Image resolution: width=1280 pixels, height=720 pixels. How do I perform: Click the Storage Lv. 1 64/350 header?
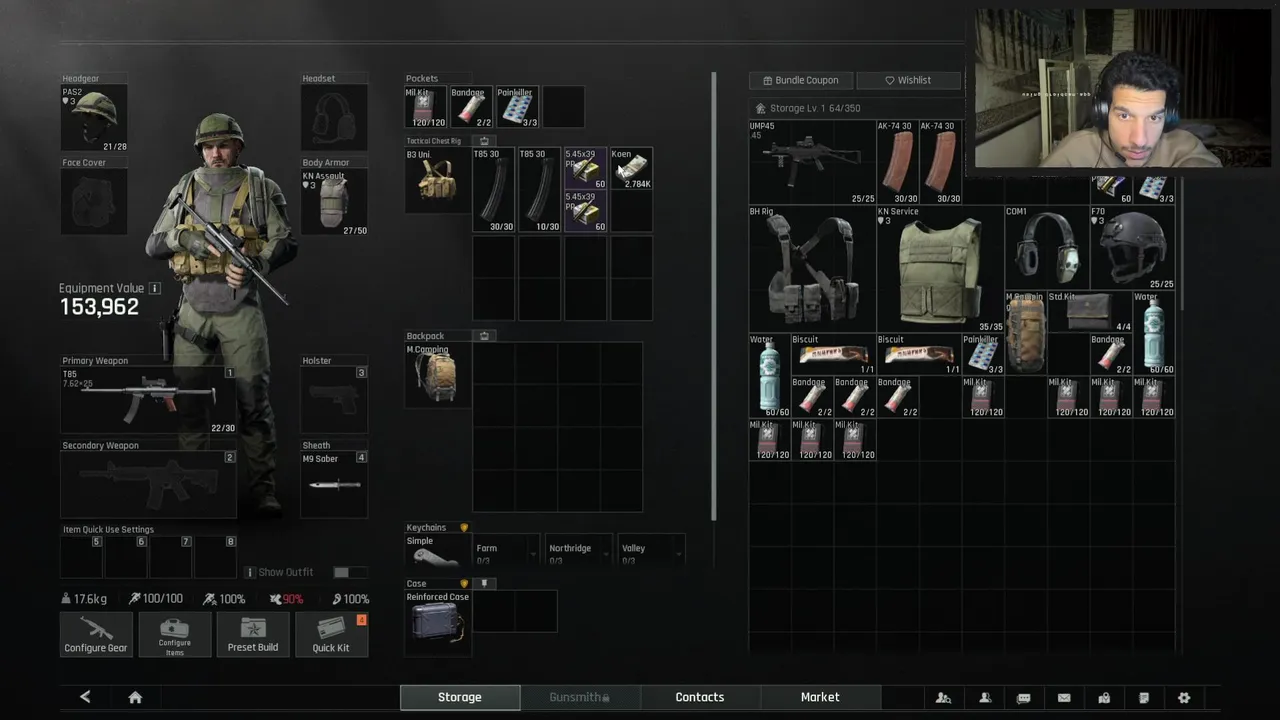[808, 108]
